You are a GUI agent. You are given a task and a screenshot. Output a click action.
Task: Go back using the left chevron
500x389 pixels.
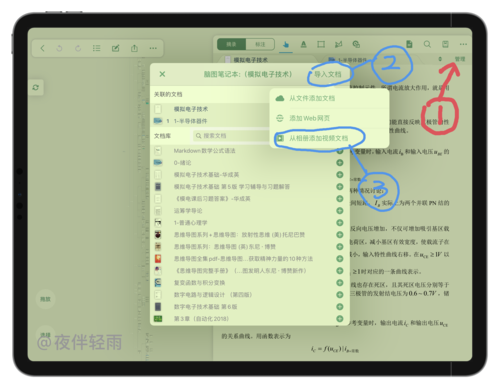[42, 48]
